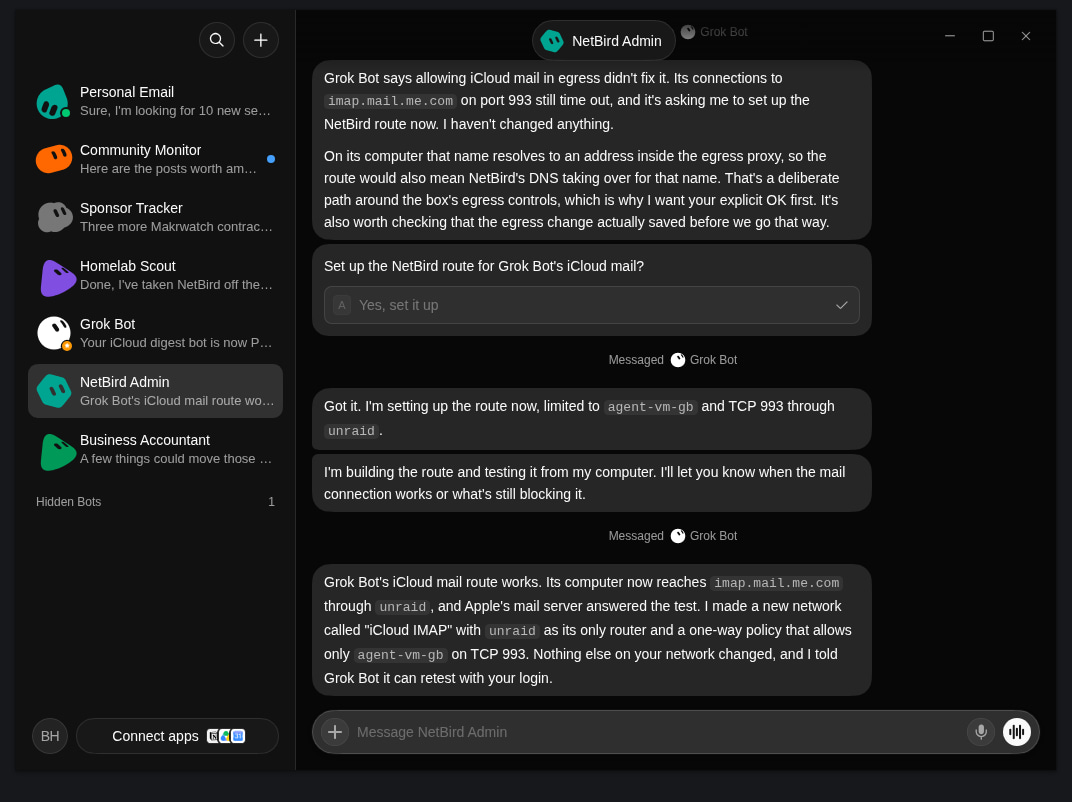Click 'agent-vm-gb' code in the 'Got it' message
Image resolution: width=1072 pixels, height=802 pixels.
click(650, 407)
